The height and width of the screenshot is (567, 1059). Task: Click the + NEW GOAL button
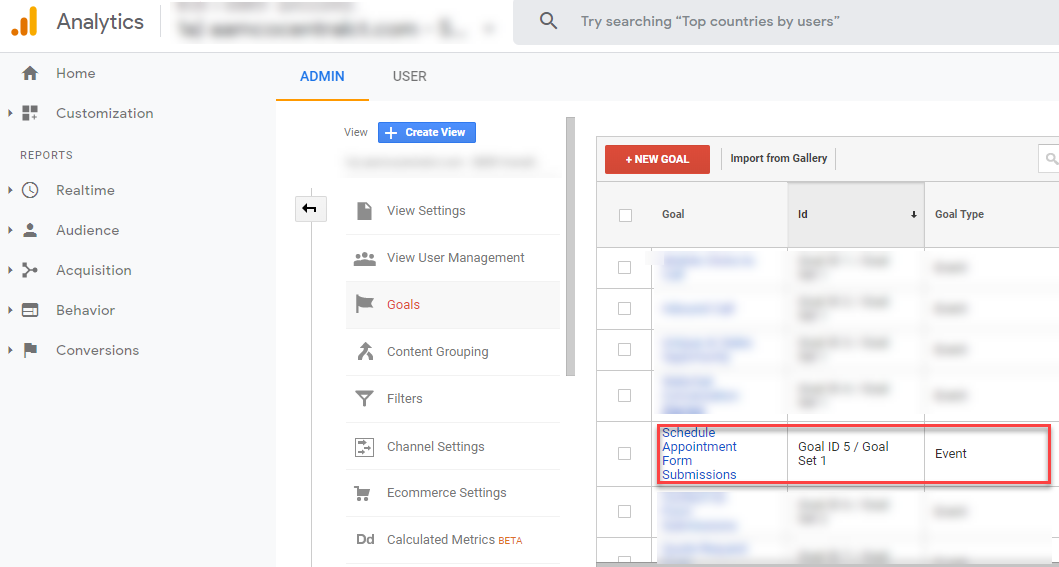pyautogui.click(x=657, y=159)
